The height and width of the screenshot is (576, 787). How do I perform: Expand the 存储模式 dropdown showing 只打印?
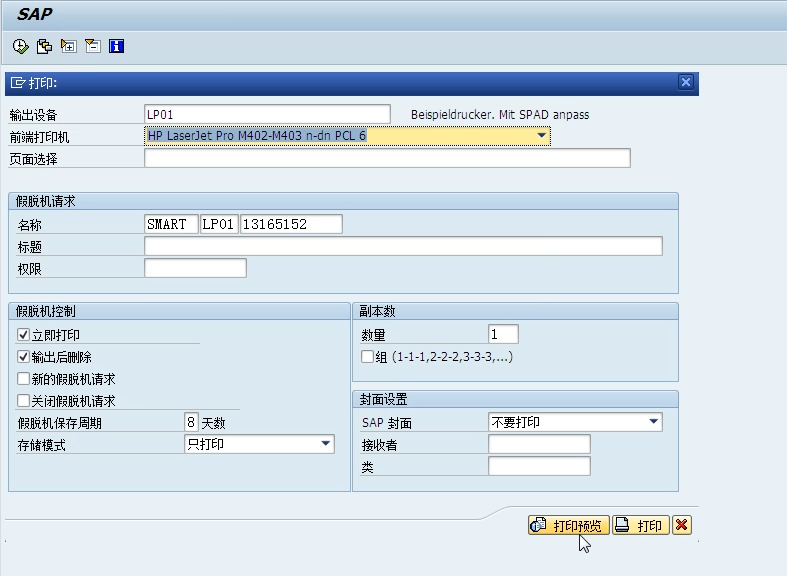pyautogui.click(x=326, y=444)
